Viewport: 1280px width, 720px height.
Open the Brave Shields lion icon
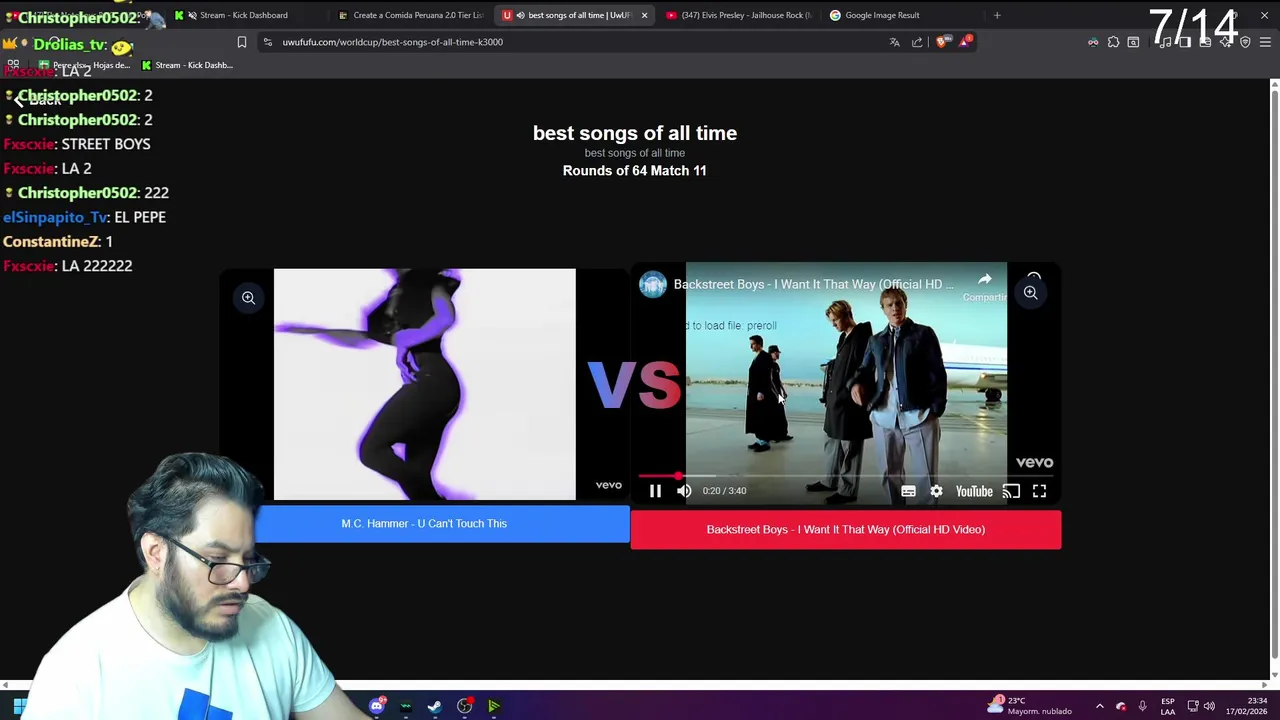coord(942,42)
